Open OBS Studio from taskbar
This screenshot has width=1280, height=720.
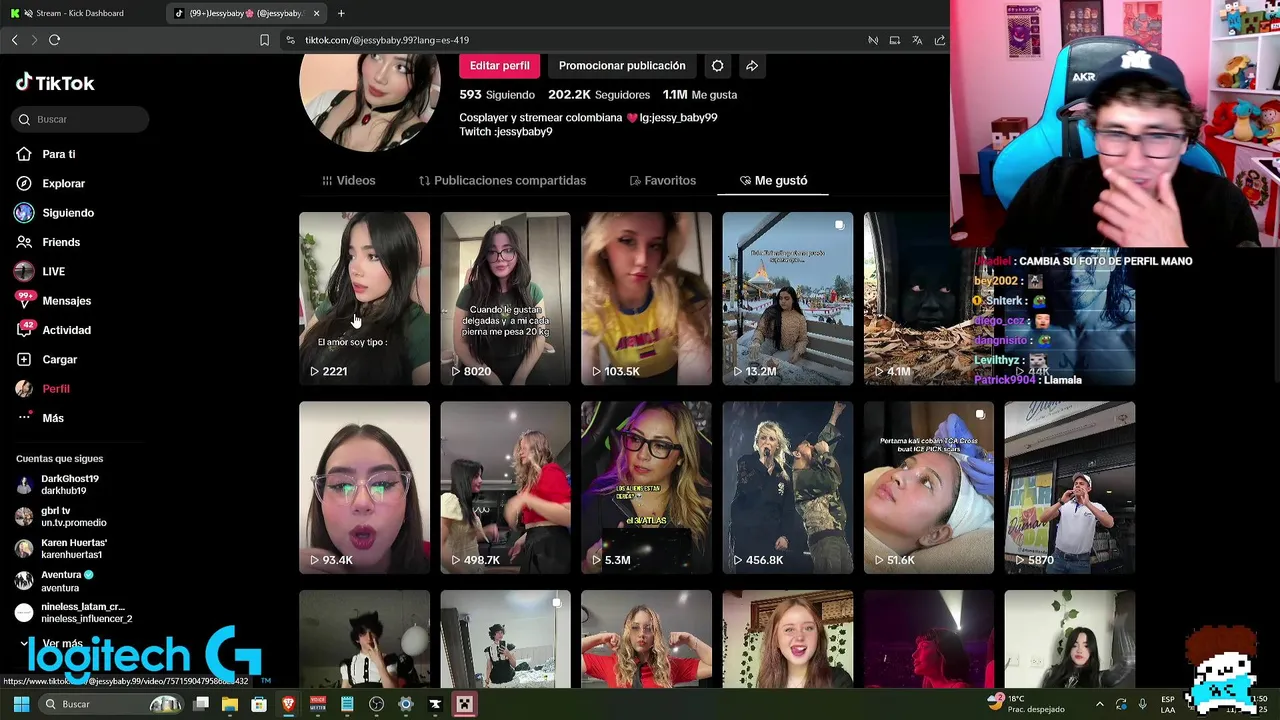(376, 704)
